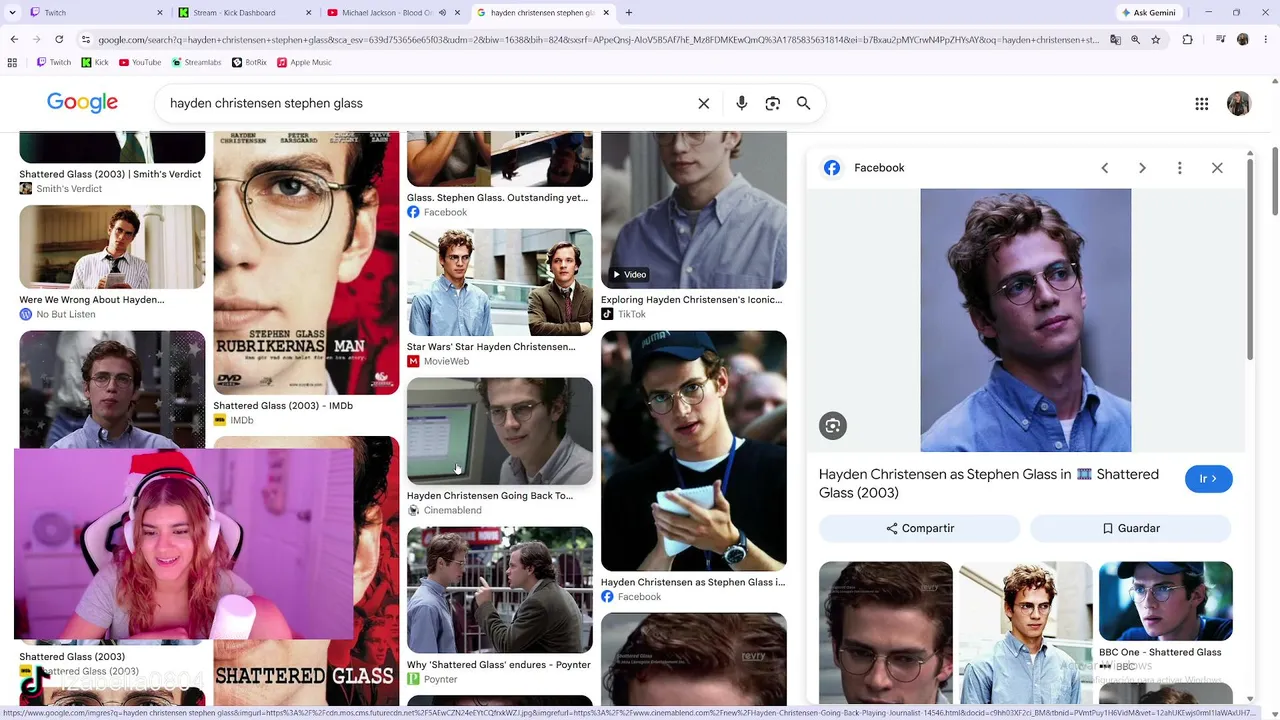1280x720 pixels.
Task: Show next image in the preview panel
Action: (1142, 168)
